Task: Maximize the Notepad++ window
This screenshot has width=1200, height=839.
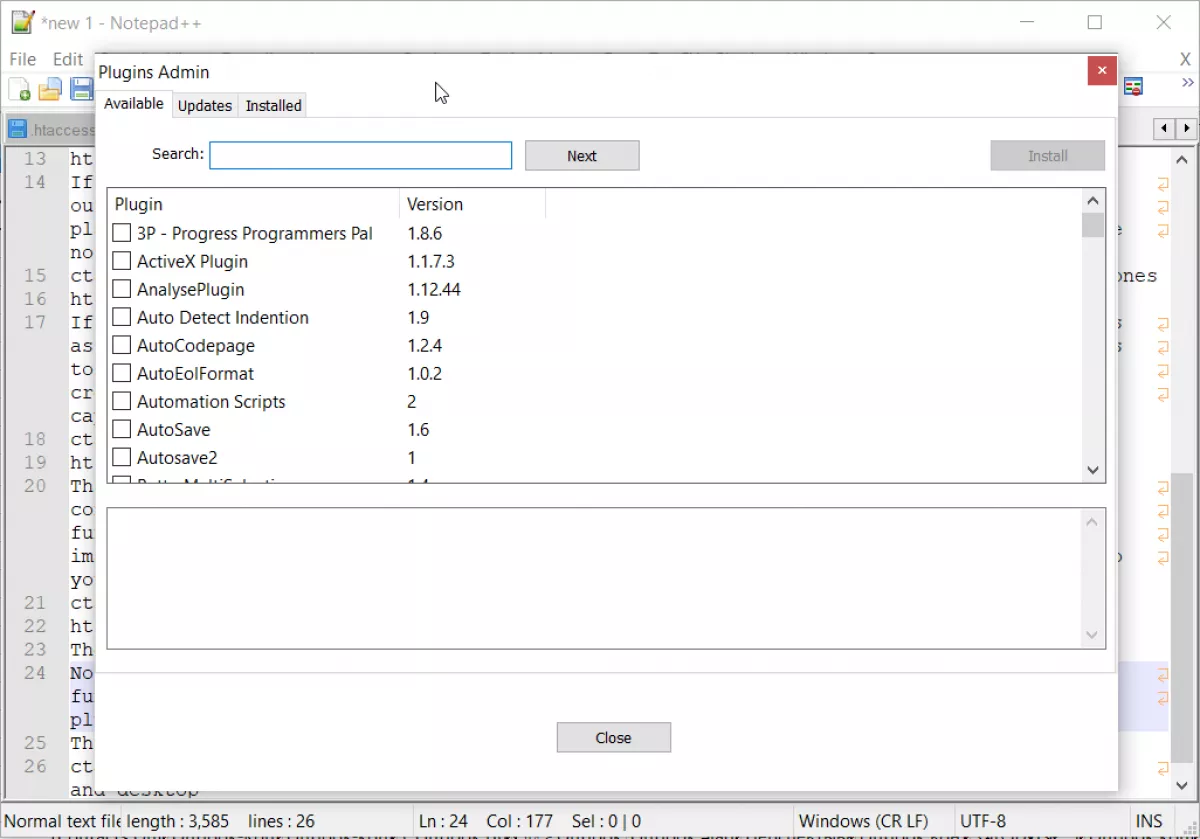Action: [x=1095, y=22]
